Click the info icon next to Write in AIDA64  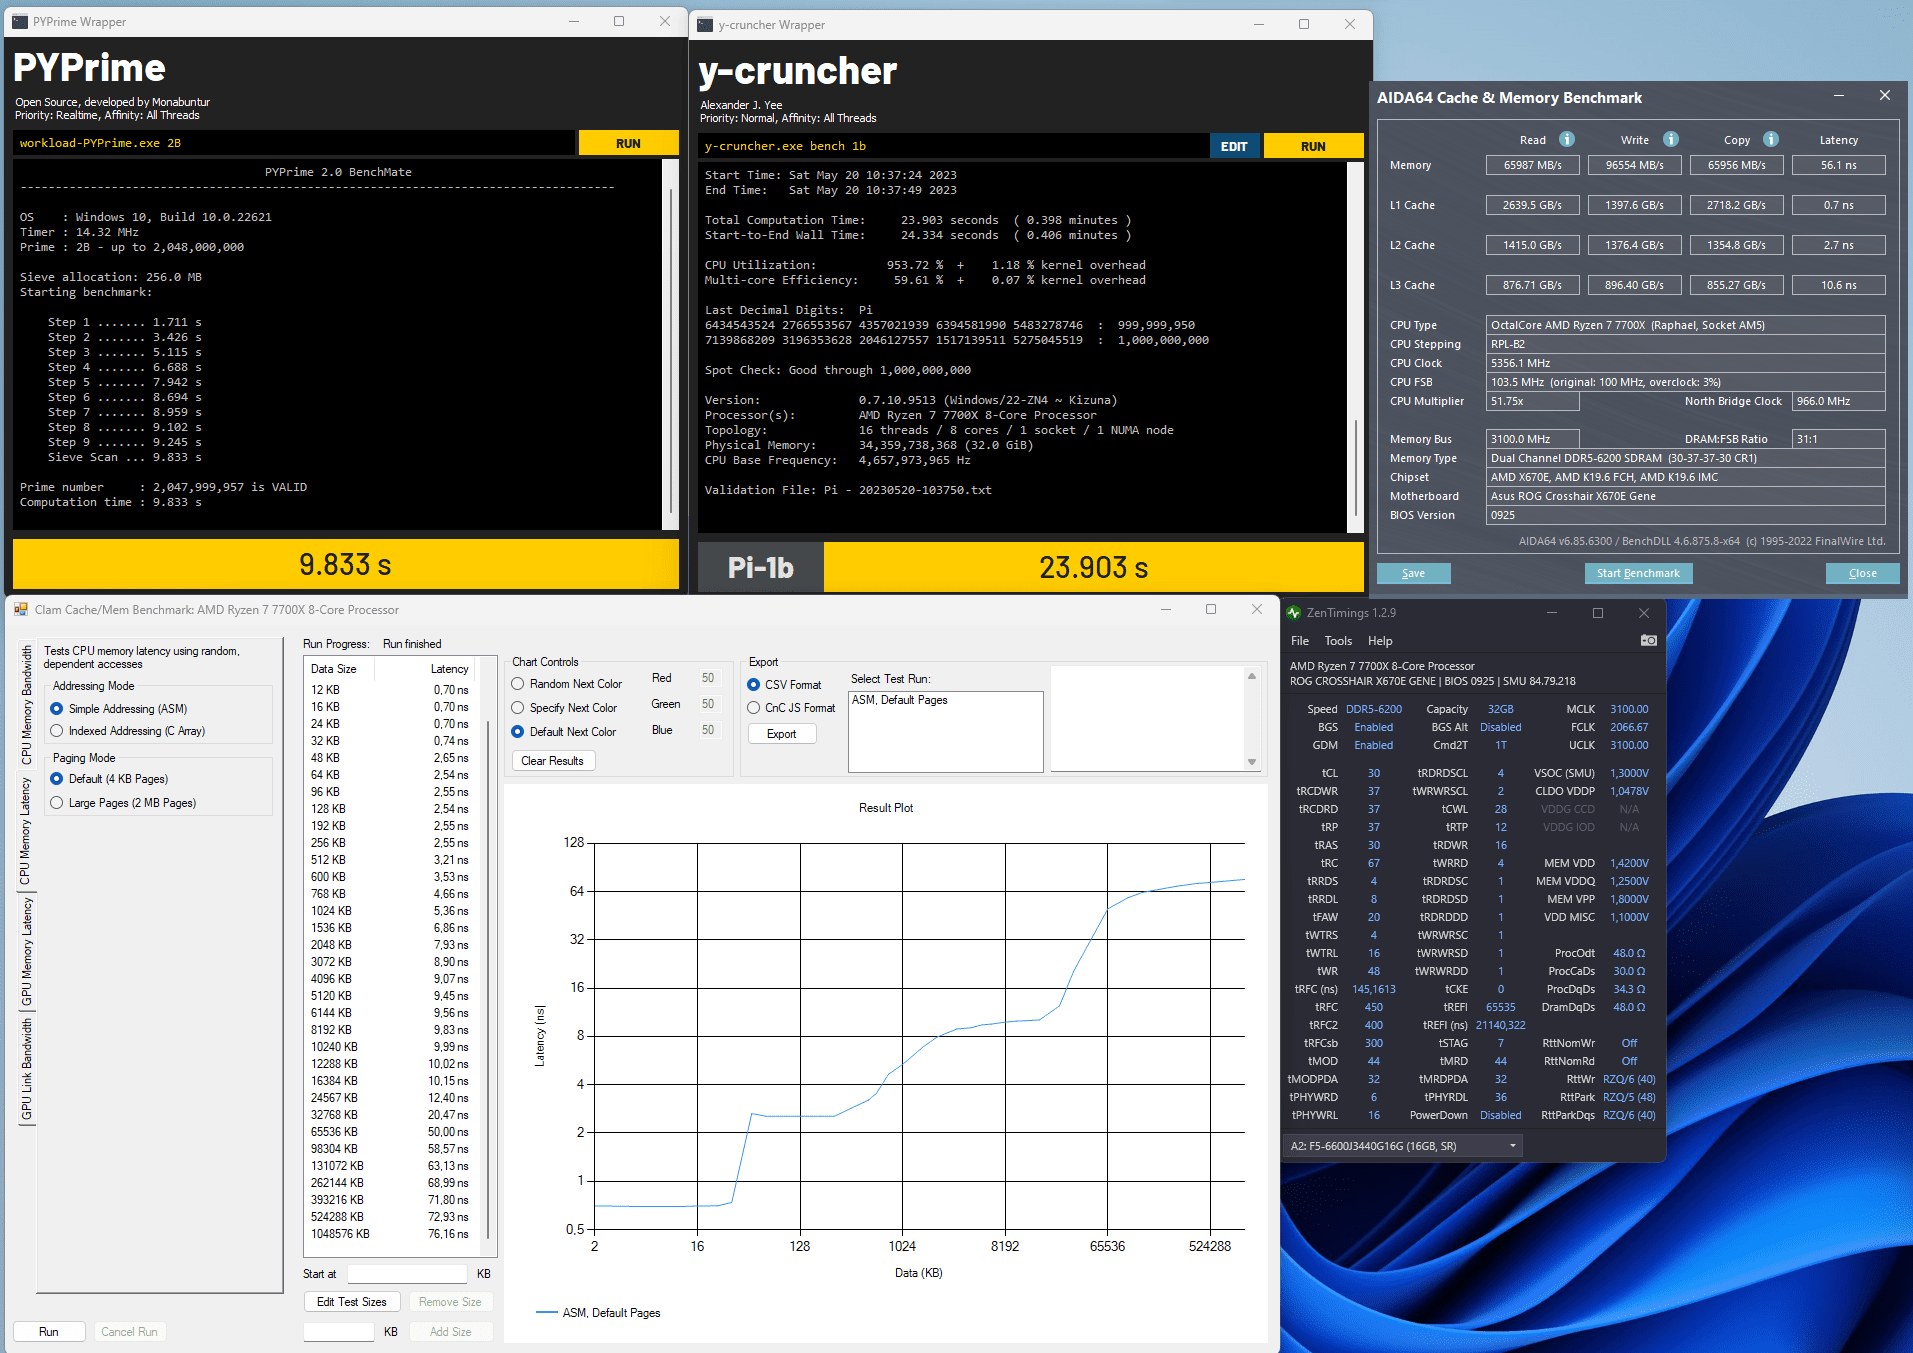pyautogui.click(x=1671, y=139)
